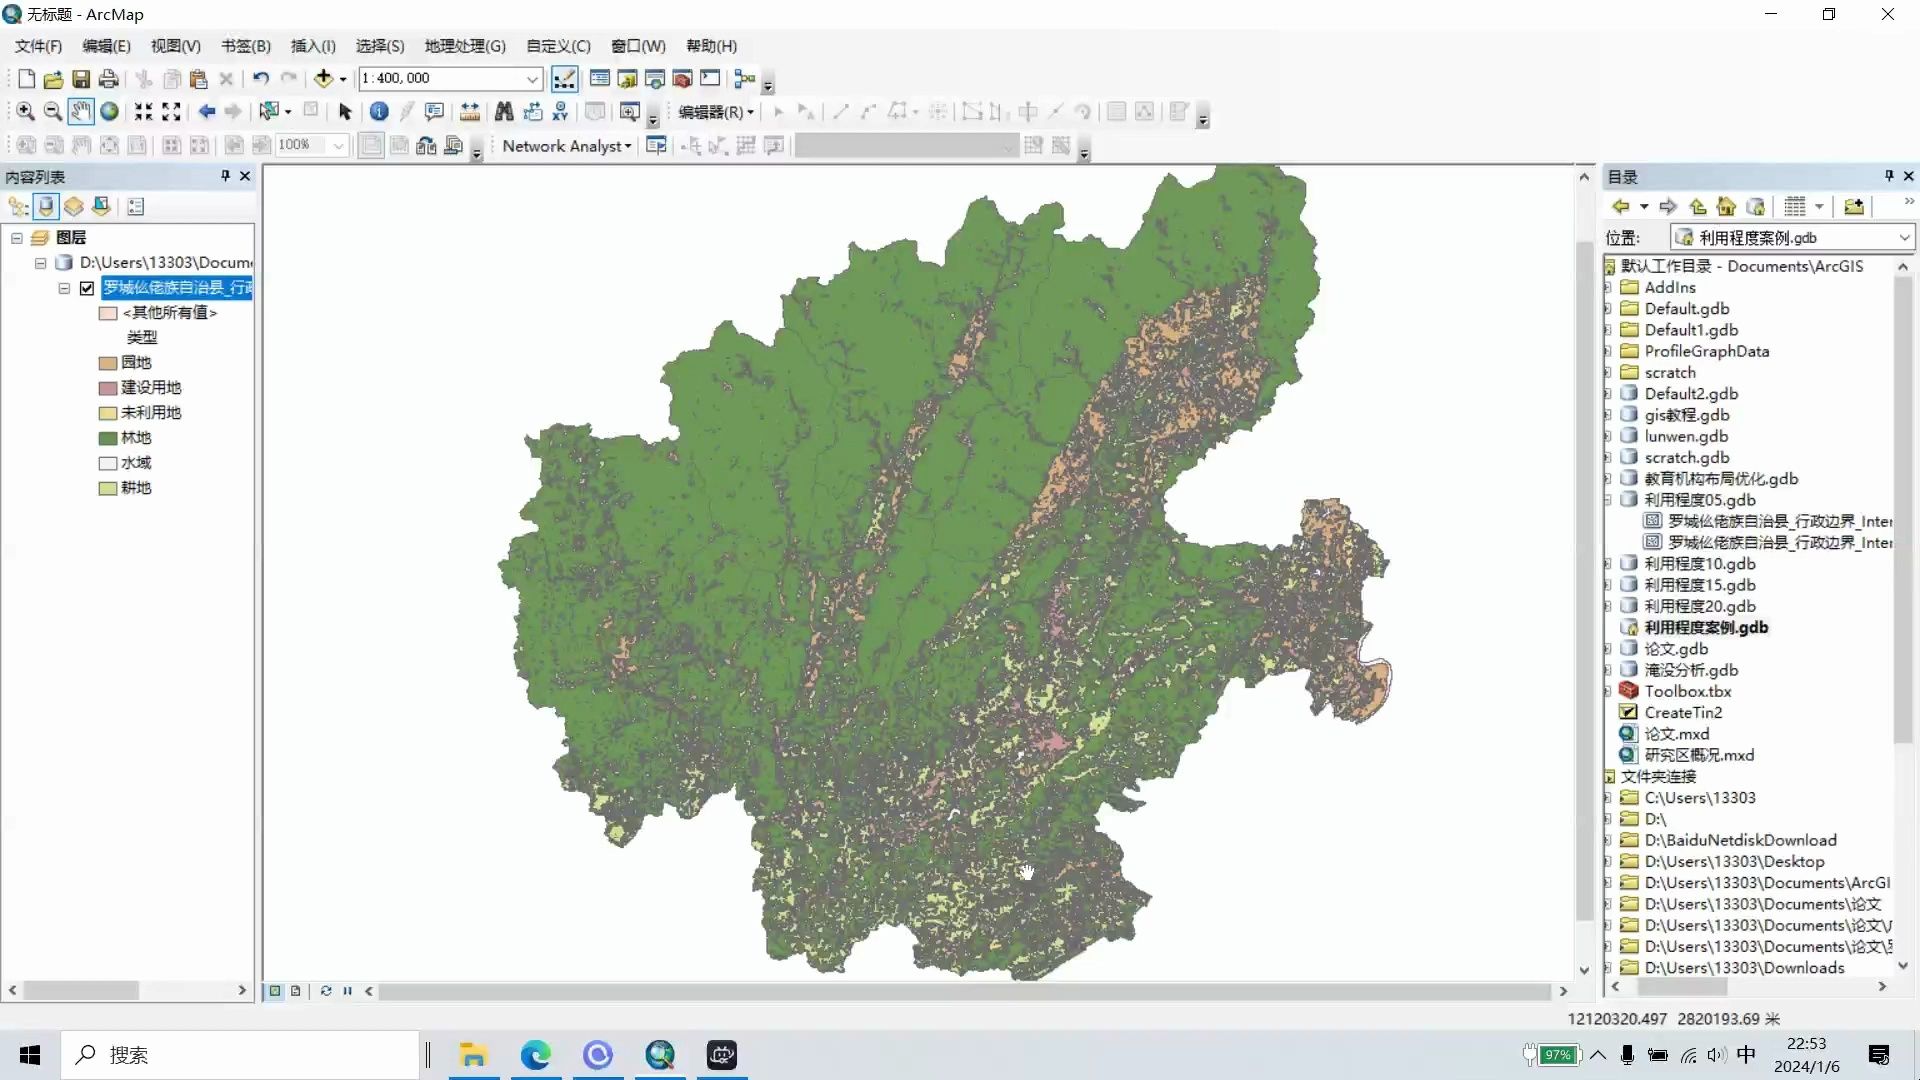Open the 地理处理(G) menu
The image size is (1920, 1080).
463,46
